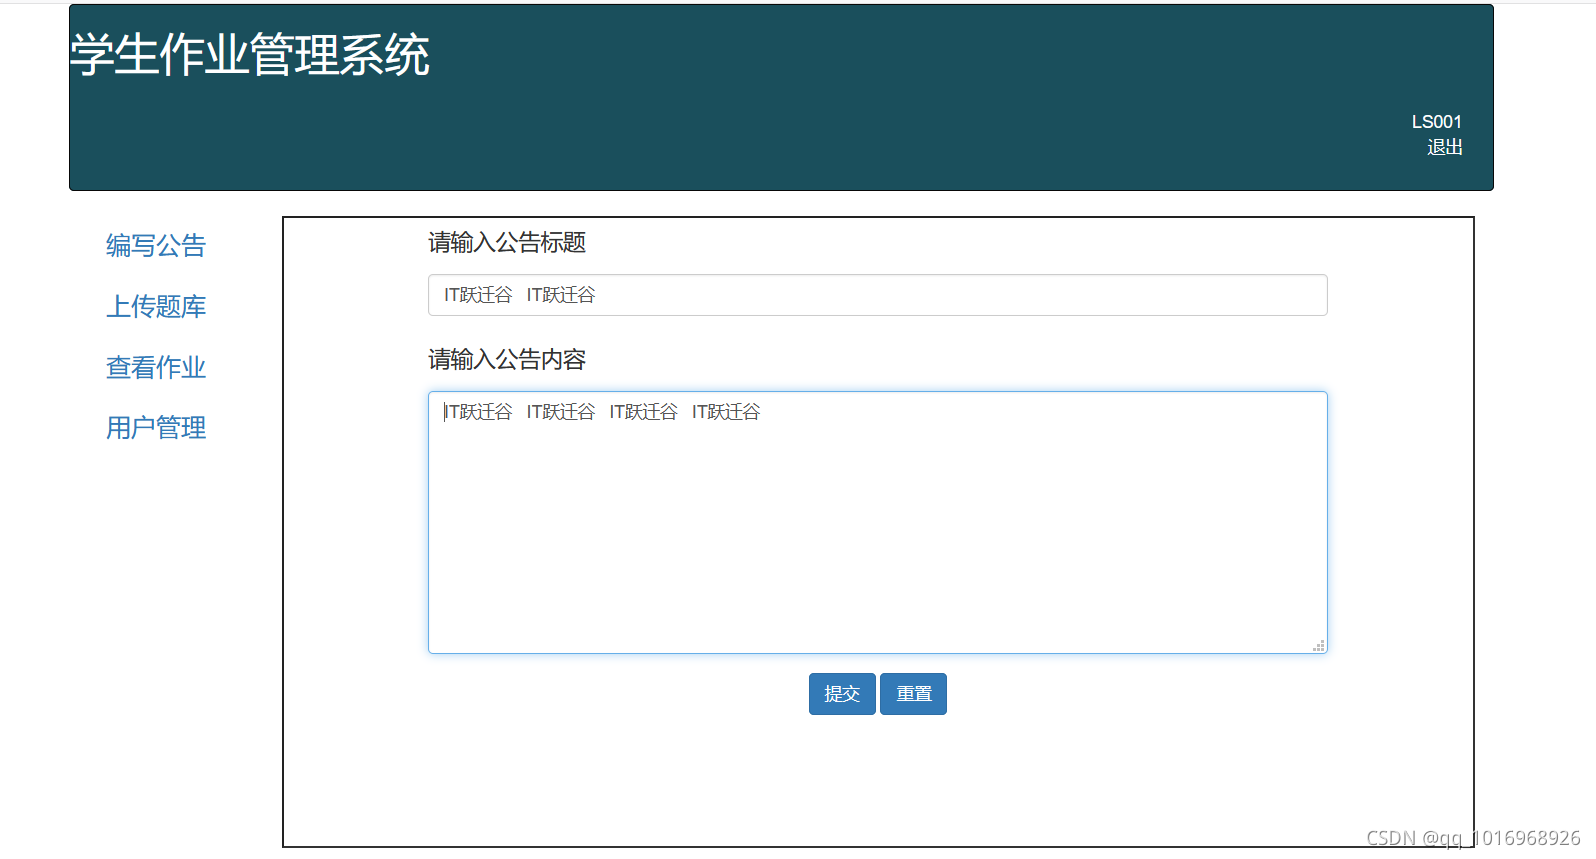1596x859 pixels.
Task: Select 查看作业 from the sidebar menu
Action: tap(156, 367)
